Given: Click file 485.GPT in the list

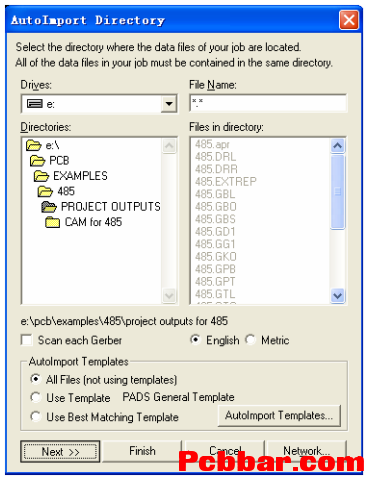Looking at the screenshot, I should coord(215,282).
